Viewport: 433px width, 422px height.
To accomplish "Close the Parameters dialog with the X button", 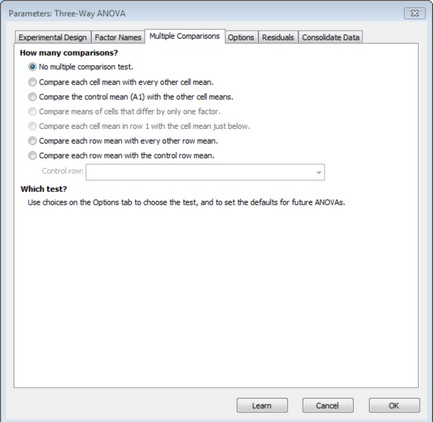I will [415, 13].
